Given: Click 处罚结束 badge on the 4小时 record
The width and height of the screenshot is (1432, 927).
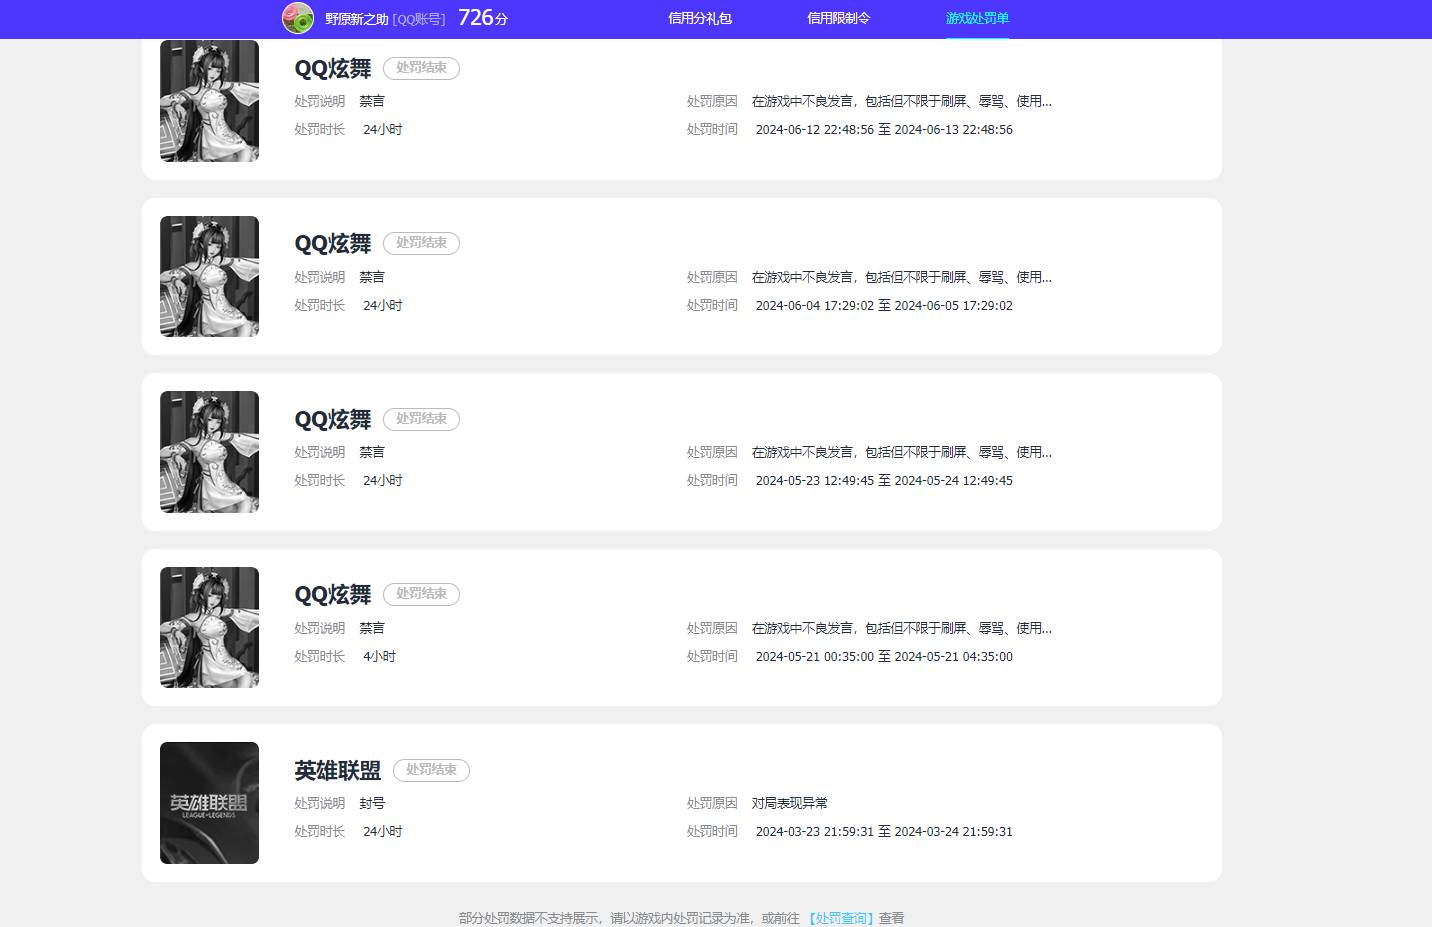Looking at the screenshot, I should (x=421, y=594).
